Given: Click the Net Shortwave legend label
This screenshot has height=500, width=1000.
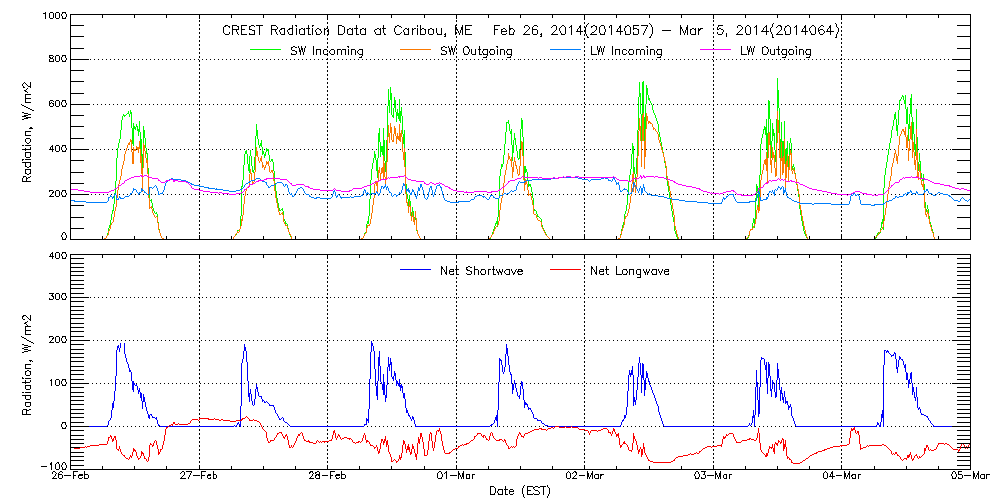Looking at the screenshot, I should [x=488, y=270].
